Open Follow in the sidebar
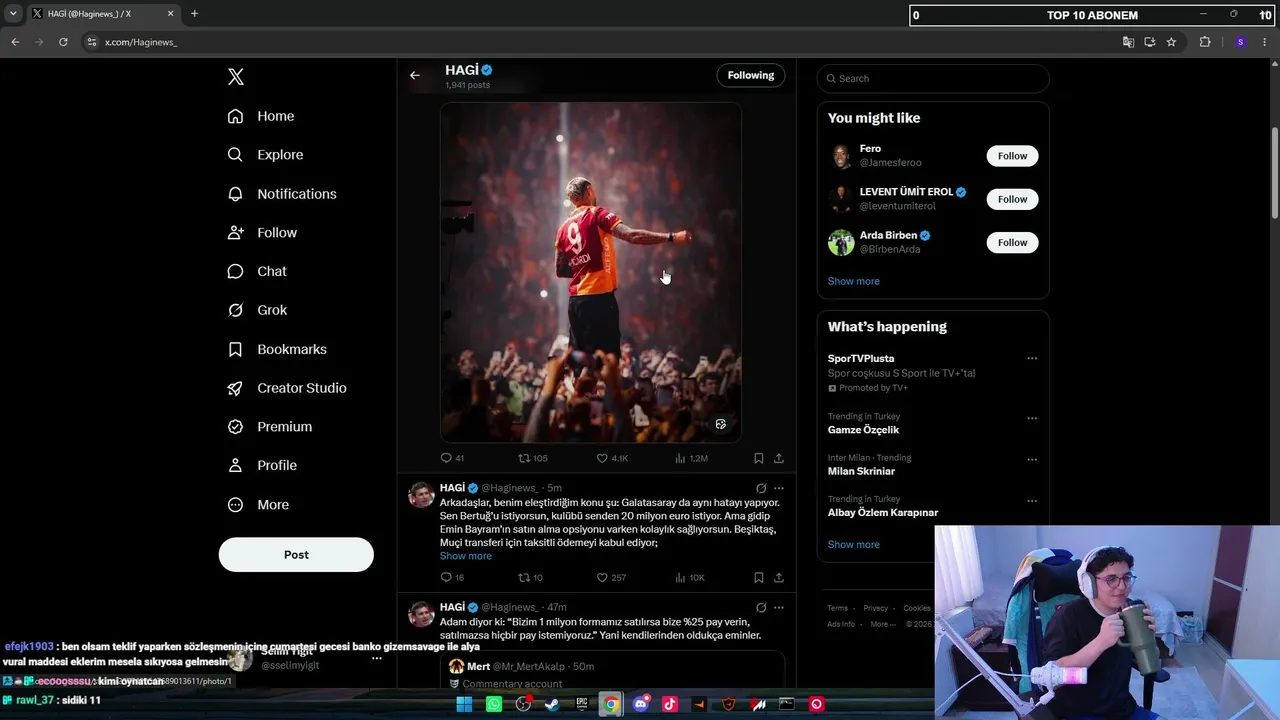The height and width of the screenshot is (720, 1280). point(262,233)
